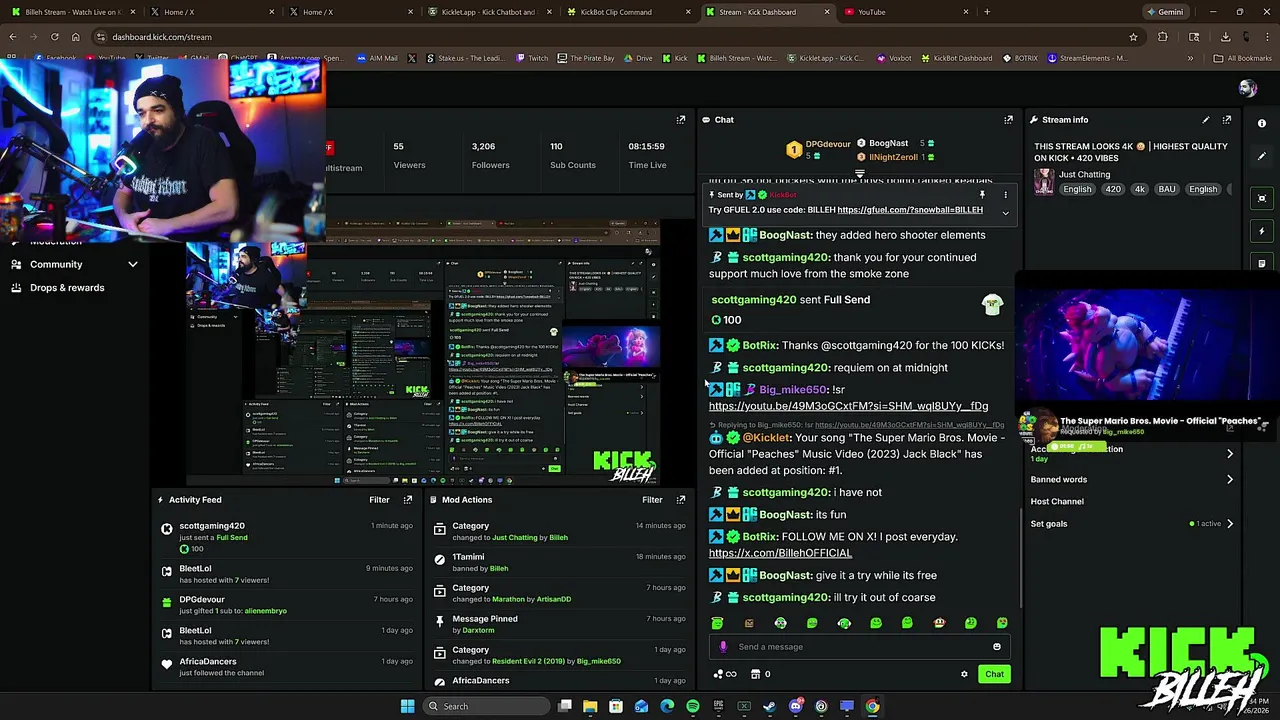Screen dimensions: 1280x720
Task: Expand the Community sidebar section
Action: click(x=132, y=264)
